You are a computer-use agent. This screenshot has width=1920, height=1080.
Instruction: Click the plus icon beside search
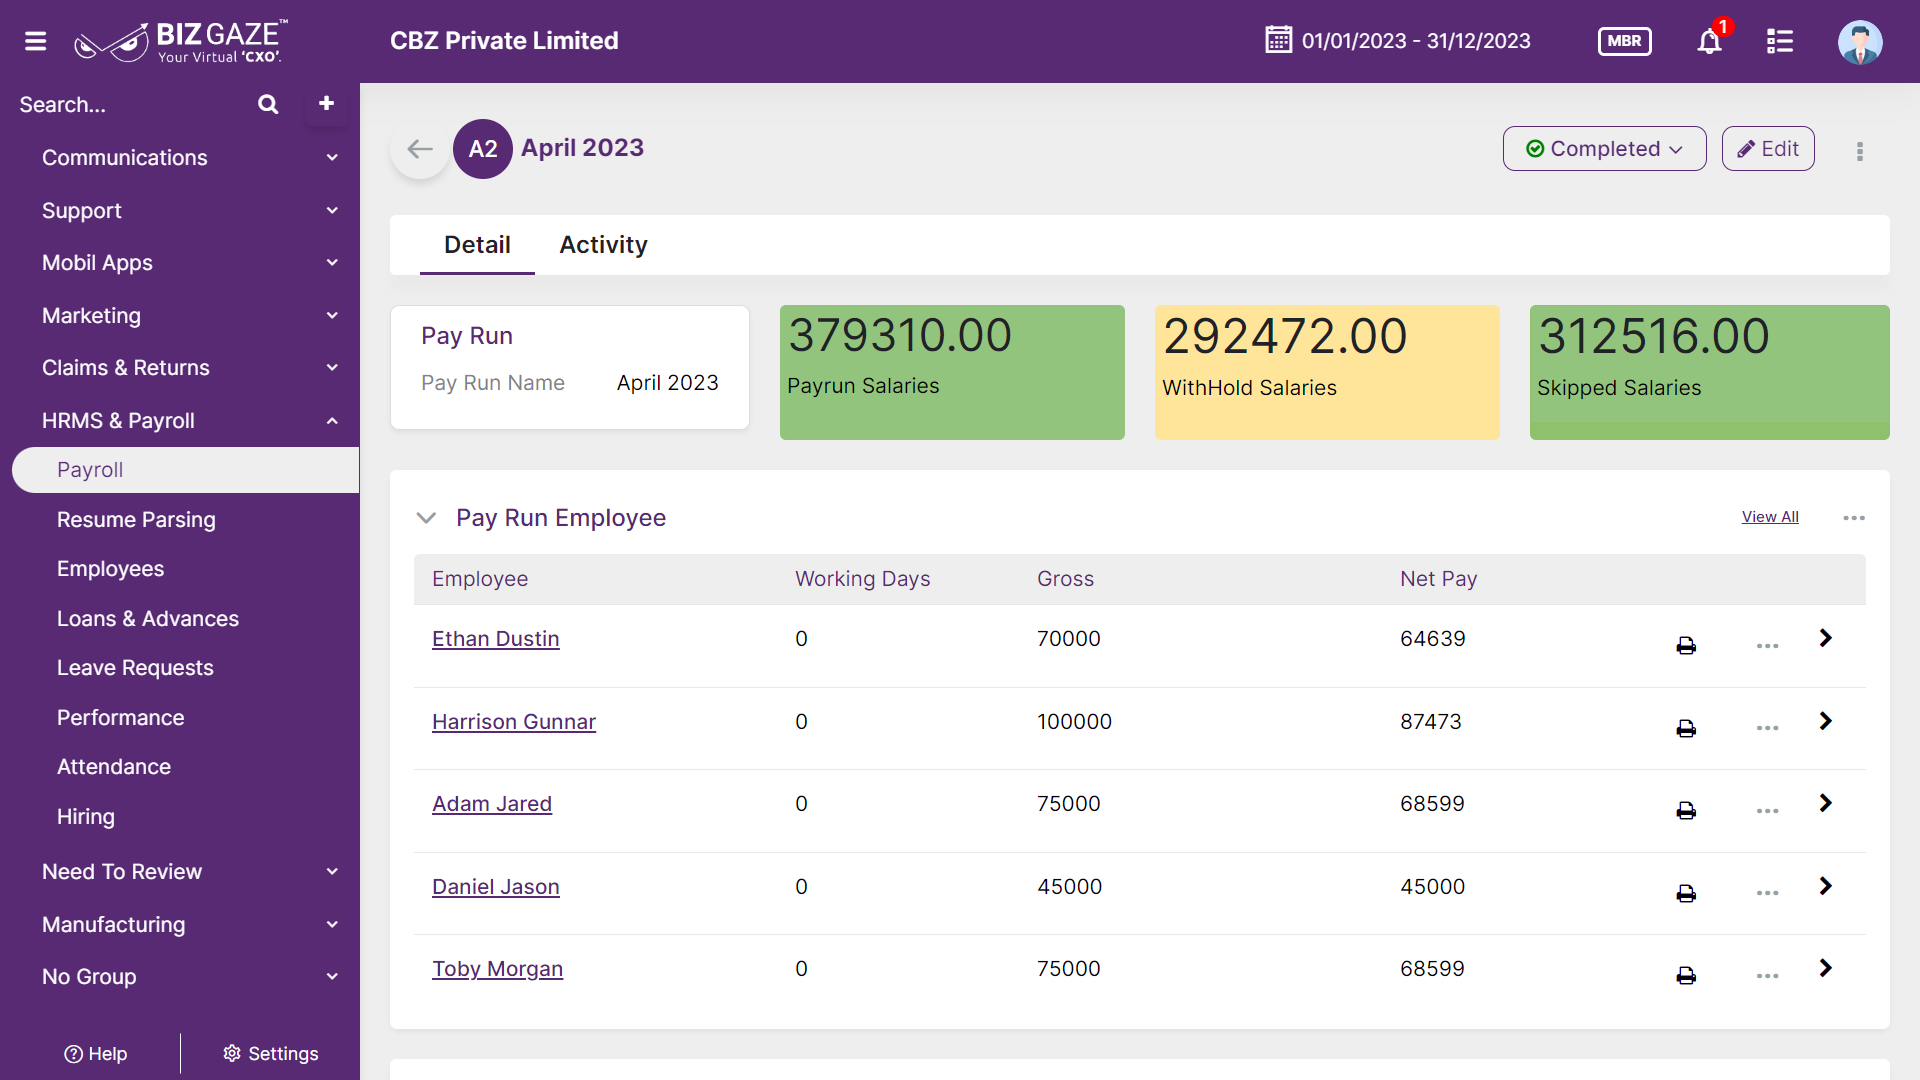pos(326,103)
